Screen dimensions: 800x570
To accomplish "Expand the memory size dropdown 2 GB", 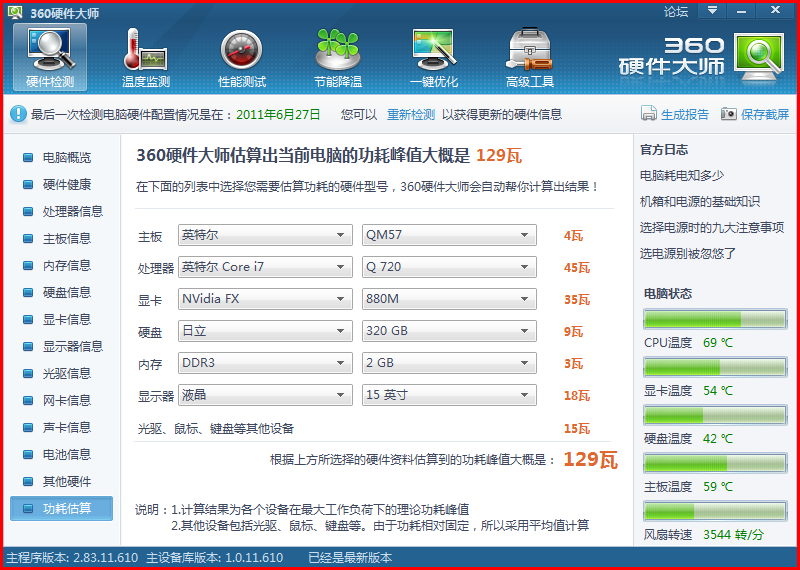I will click(x=449, y=363).
